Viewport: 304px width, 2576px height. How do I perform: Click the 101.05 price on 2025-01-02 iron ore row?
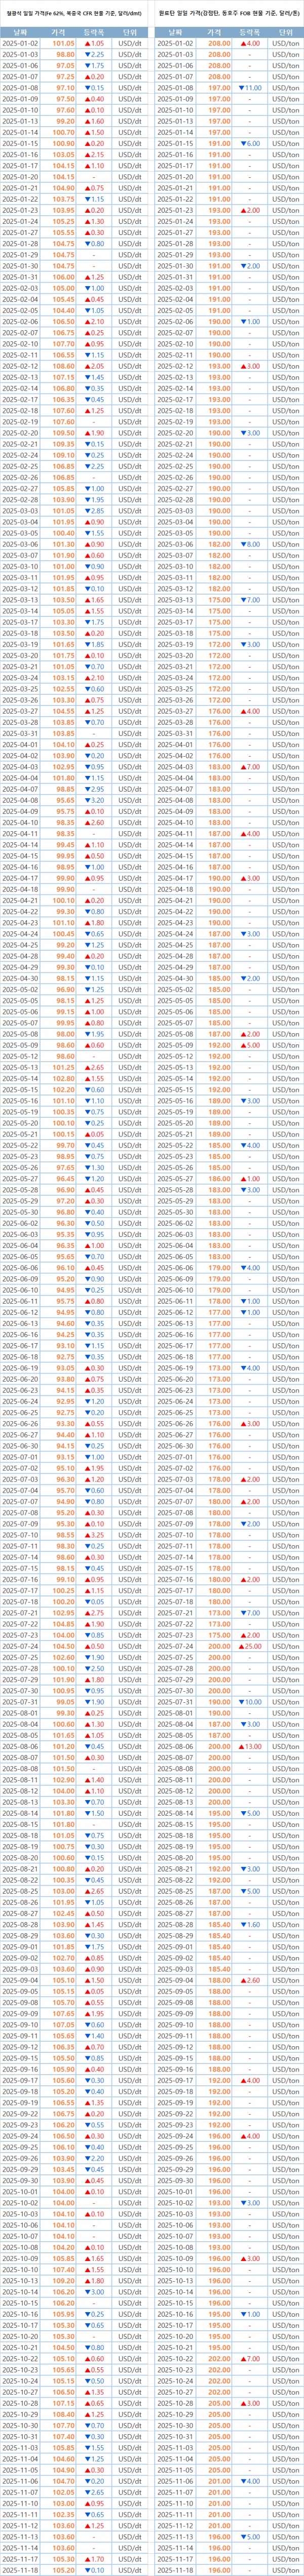63,44
